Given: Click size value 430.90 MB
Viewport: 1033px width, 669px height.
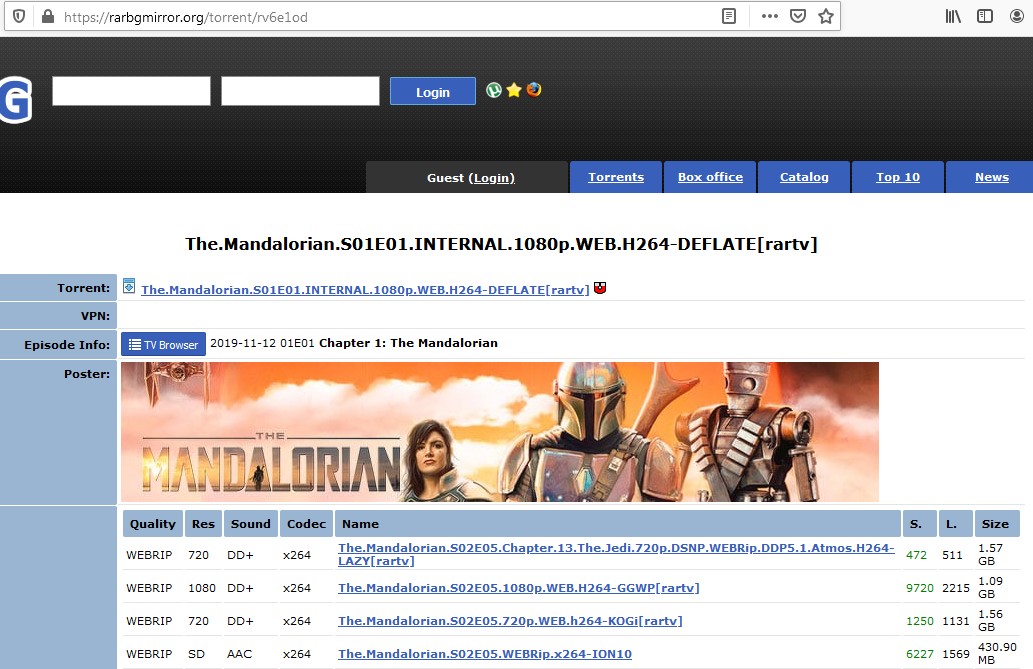Looking at the screenshot, I should 997,653.
